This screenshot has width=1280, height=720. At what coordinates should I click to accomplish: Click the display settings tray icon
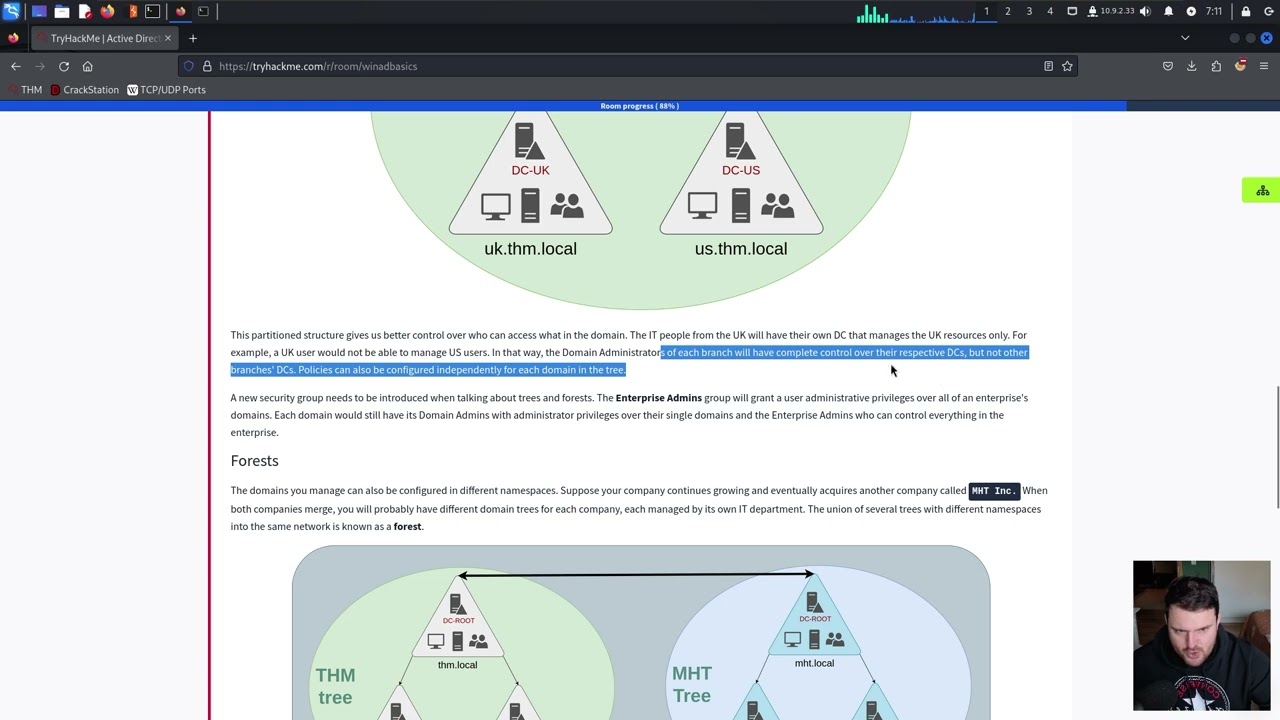(1072, 11)
